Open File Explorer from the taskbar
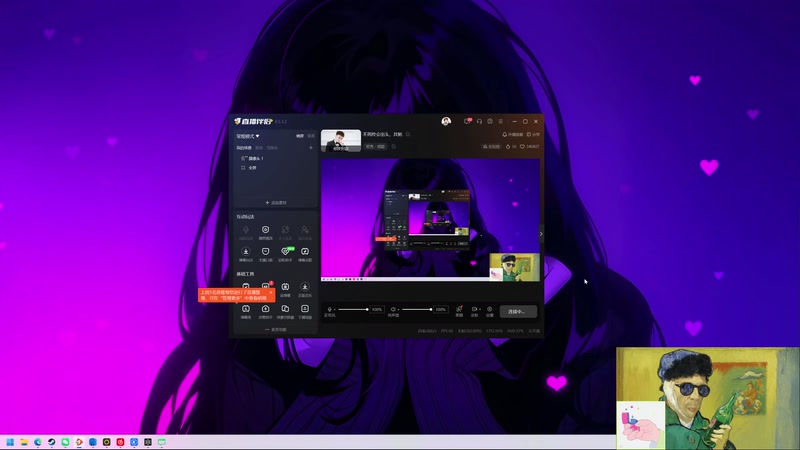 point(24,442)
